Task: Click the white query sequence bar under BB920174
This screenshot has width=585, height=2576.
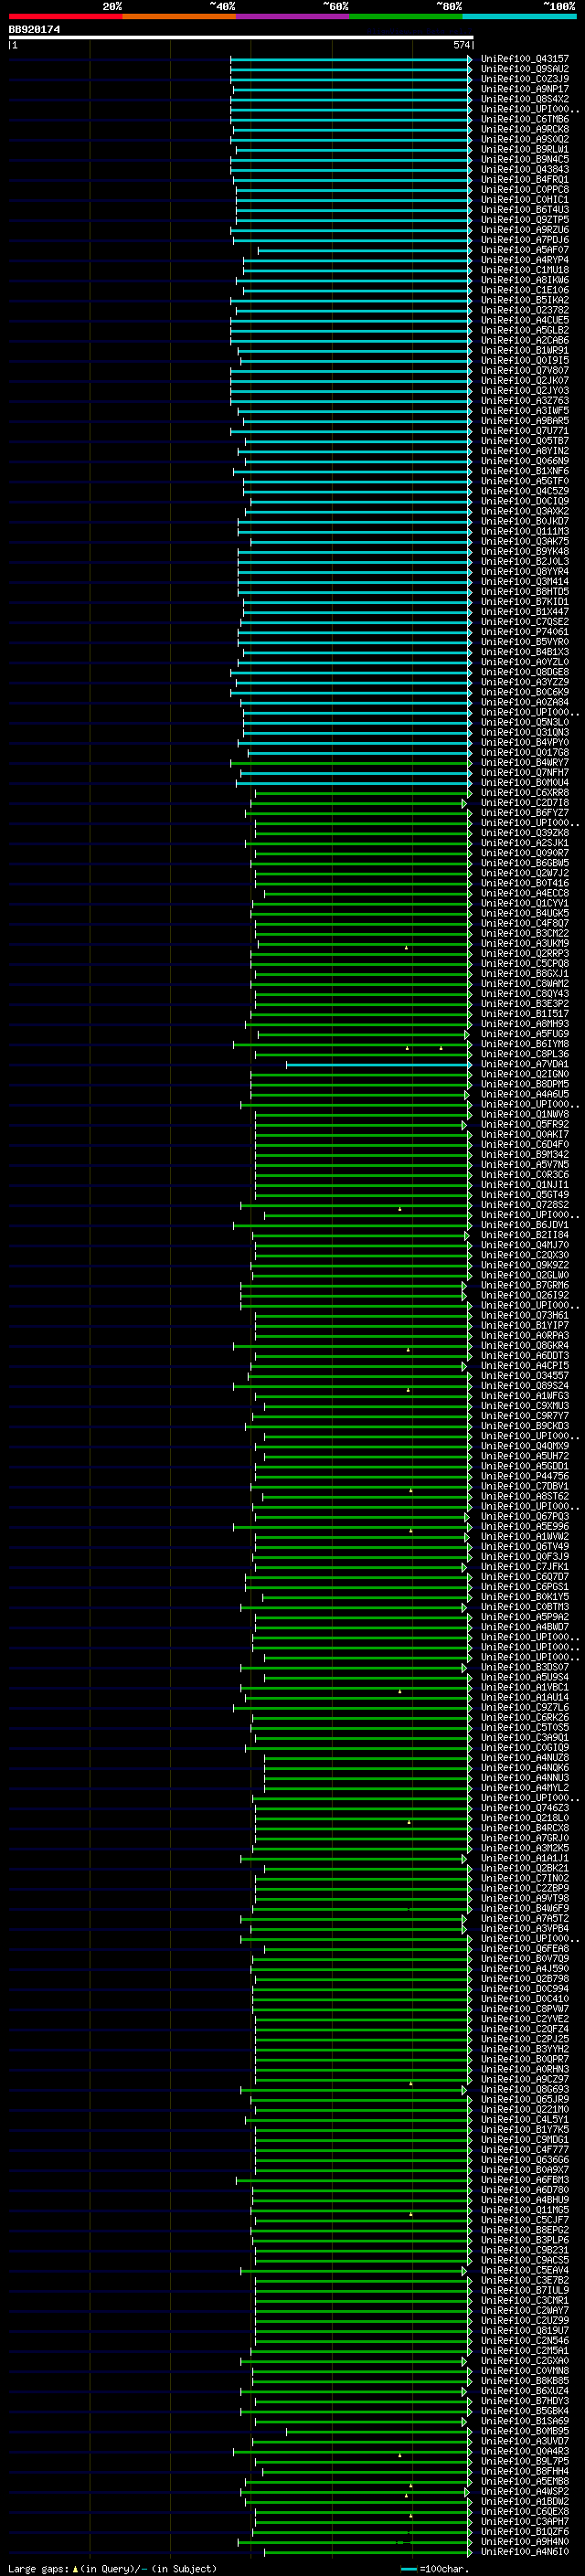Action: click(241, 38)
